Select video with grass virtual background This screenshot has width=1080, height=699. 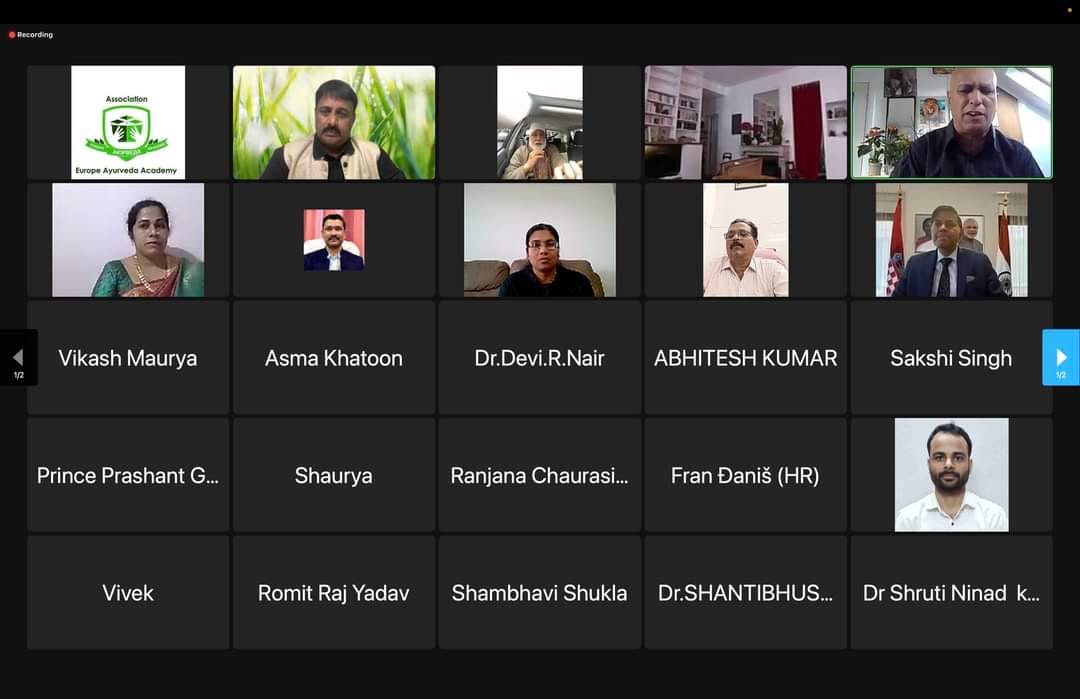click(x=334, y=123)
